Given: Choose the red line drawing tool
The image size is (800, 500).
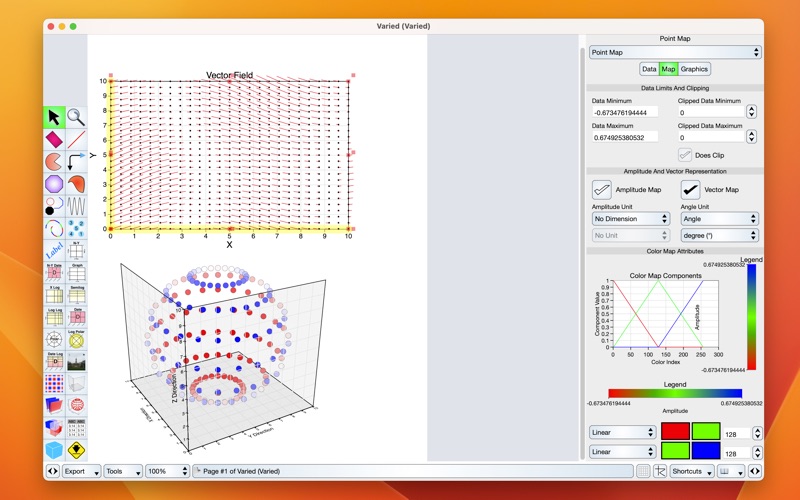Looking at the screenshot, I should coord(76,139).
